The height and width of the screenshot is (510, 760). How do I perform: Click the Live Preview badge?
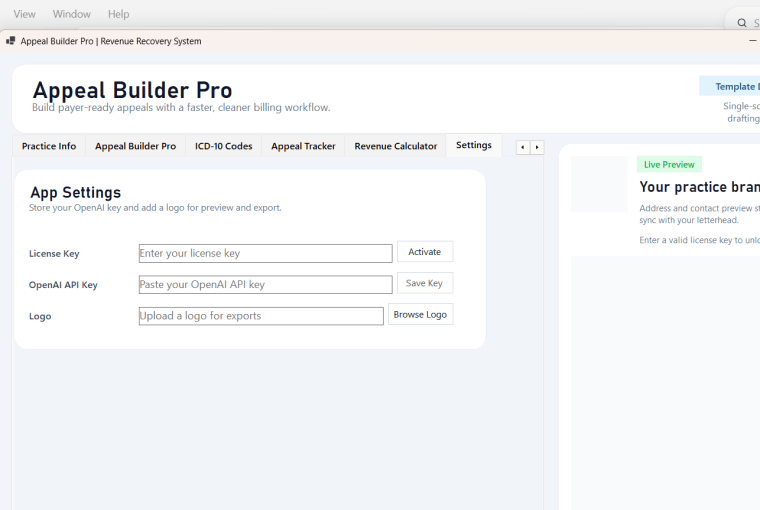(669, 164)
